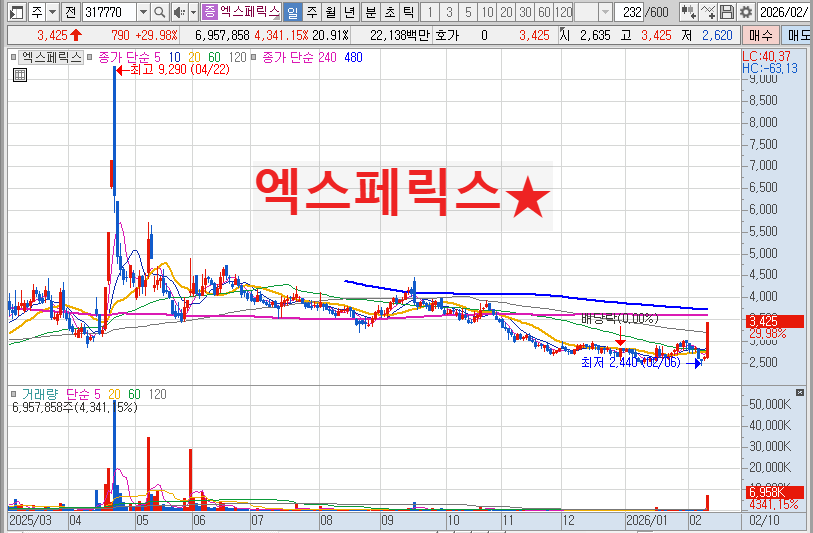Click the grid table icon under legend

(19, 75)
